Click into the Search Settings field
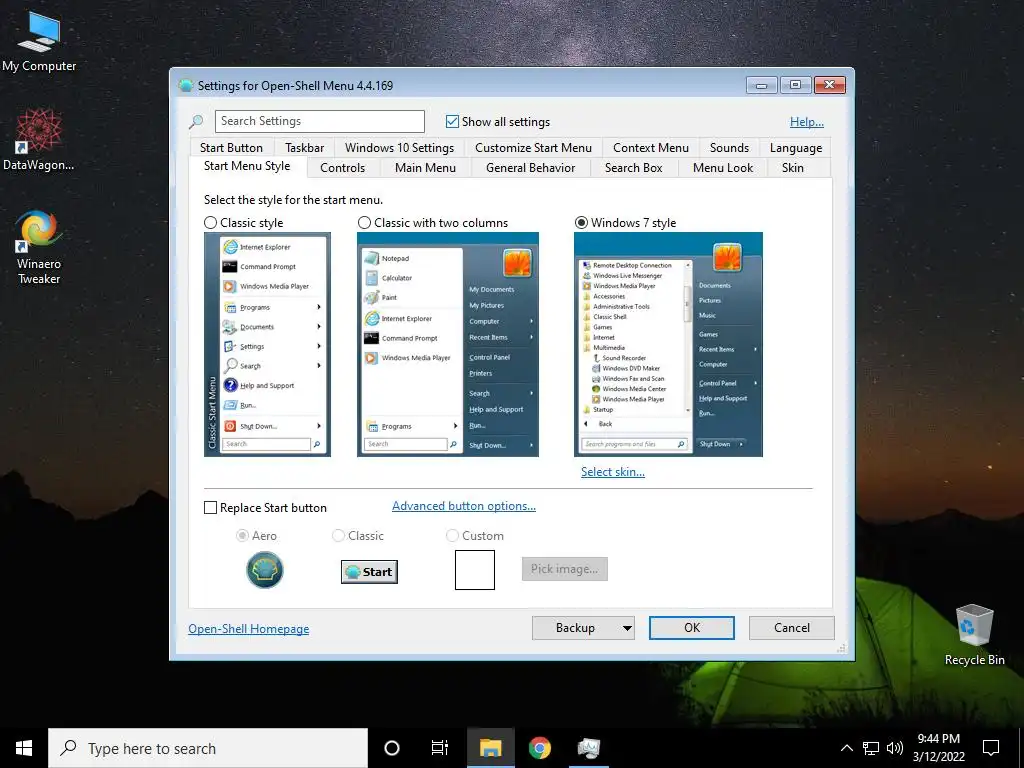The height and width of the screenshot is (768, 1024). click(x=320, y=121)
